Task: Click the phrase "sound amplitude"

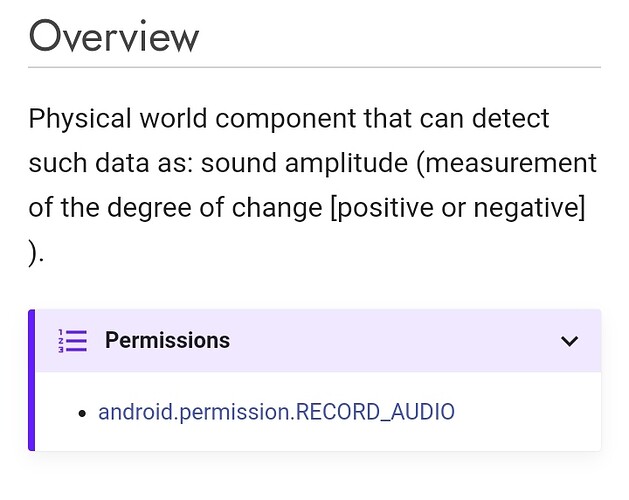Action: tap(304, 163)
